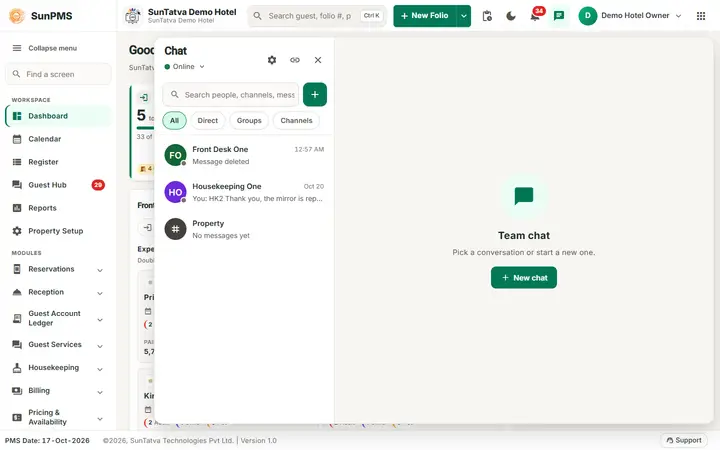Click the Pricing & Availability icon
The height and width of the screenshot is (450, 720).
pyautogui.click(x=17, y=417)
